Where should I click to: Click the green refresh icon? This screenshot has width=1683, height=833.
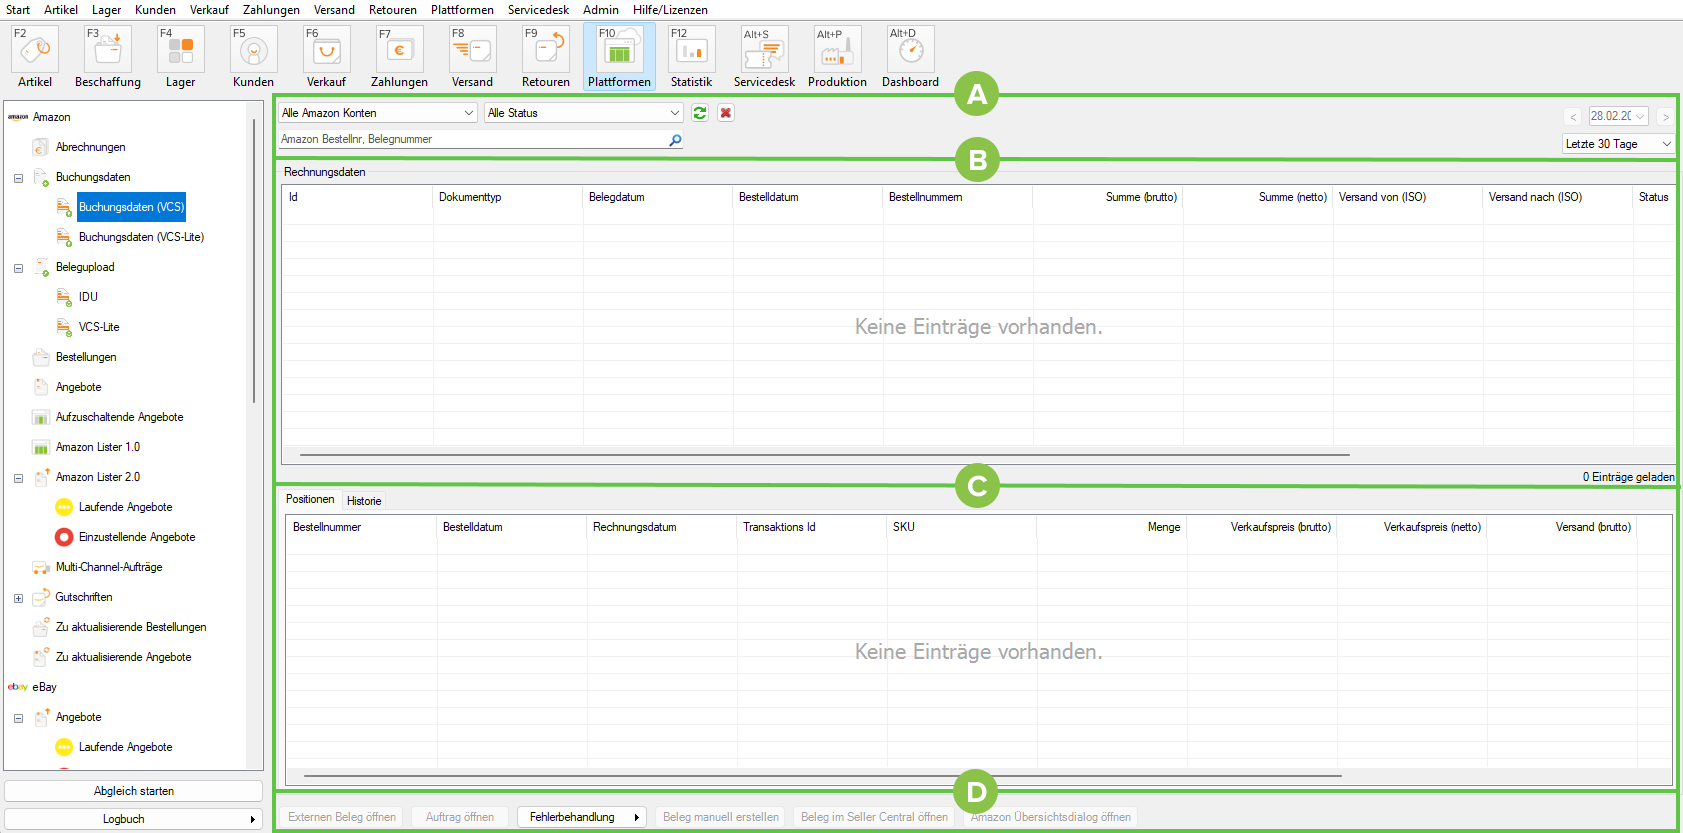[x=700, y=113]
